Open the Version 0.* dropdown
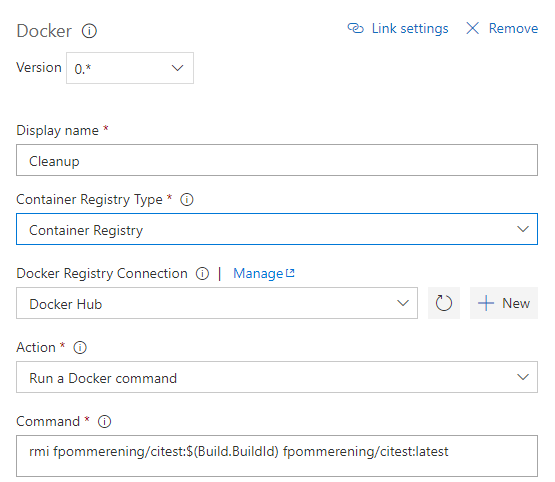This screenshot has height=482, width=555. [x=130, y=68]
